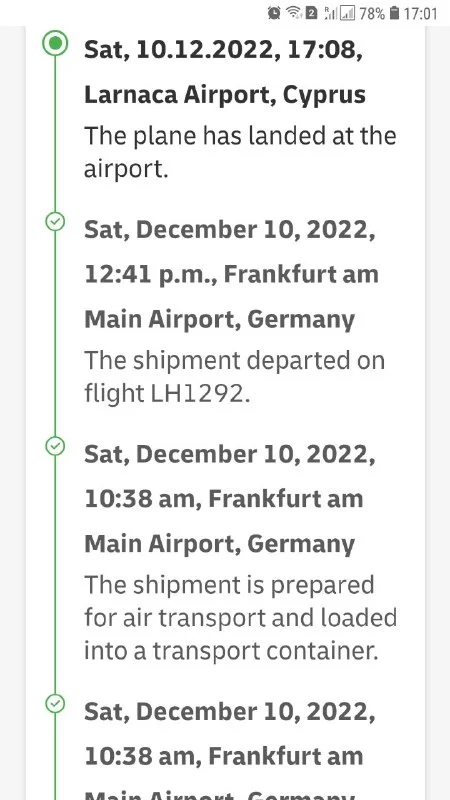This screenshot has width=450, height=800.
Task: Tap the 78% battery percentage text
Action: 372,13
